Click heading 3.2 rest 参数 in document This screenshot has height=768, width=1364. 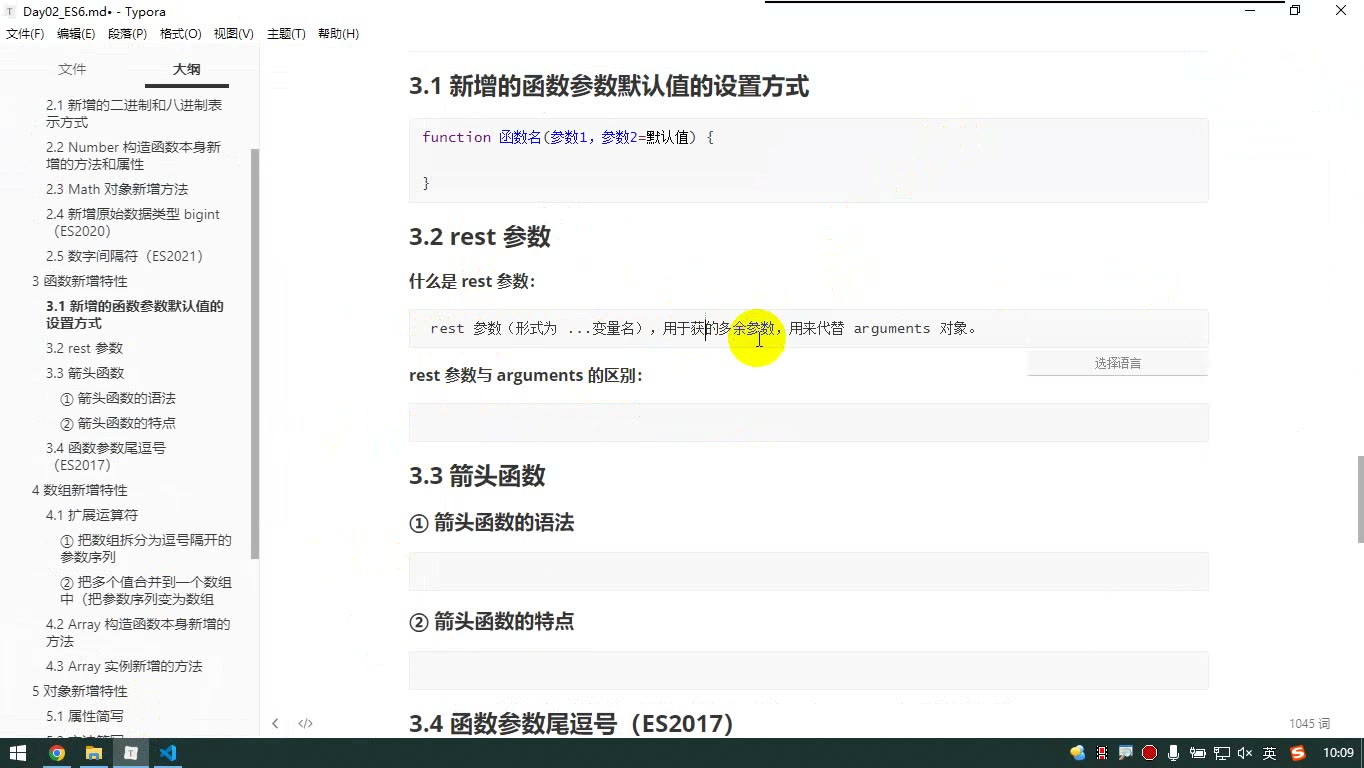point(480,237)
